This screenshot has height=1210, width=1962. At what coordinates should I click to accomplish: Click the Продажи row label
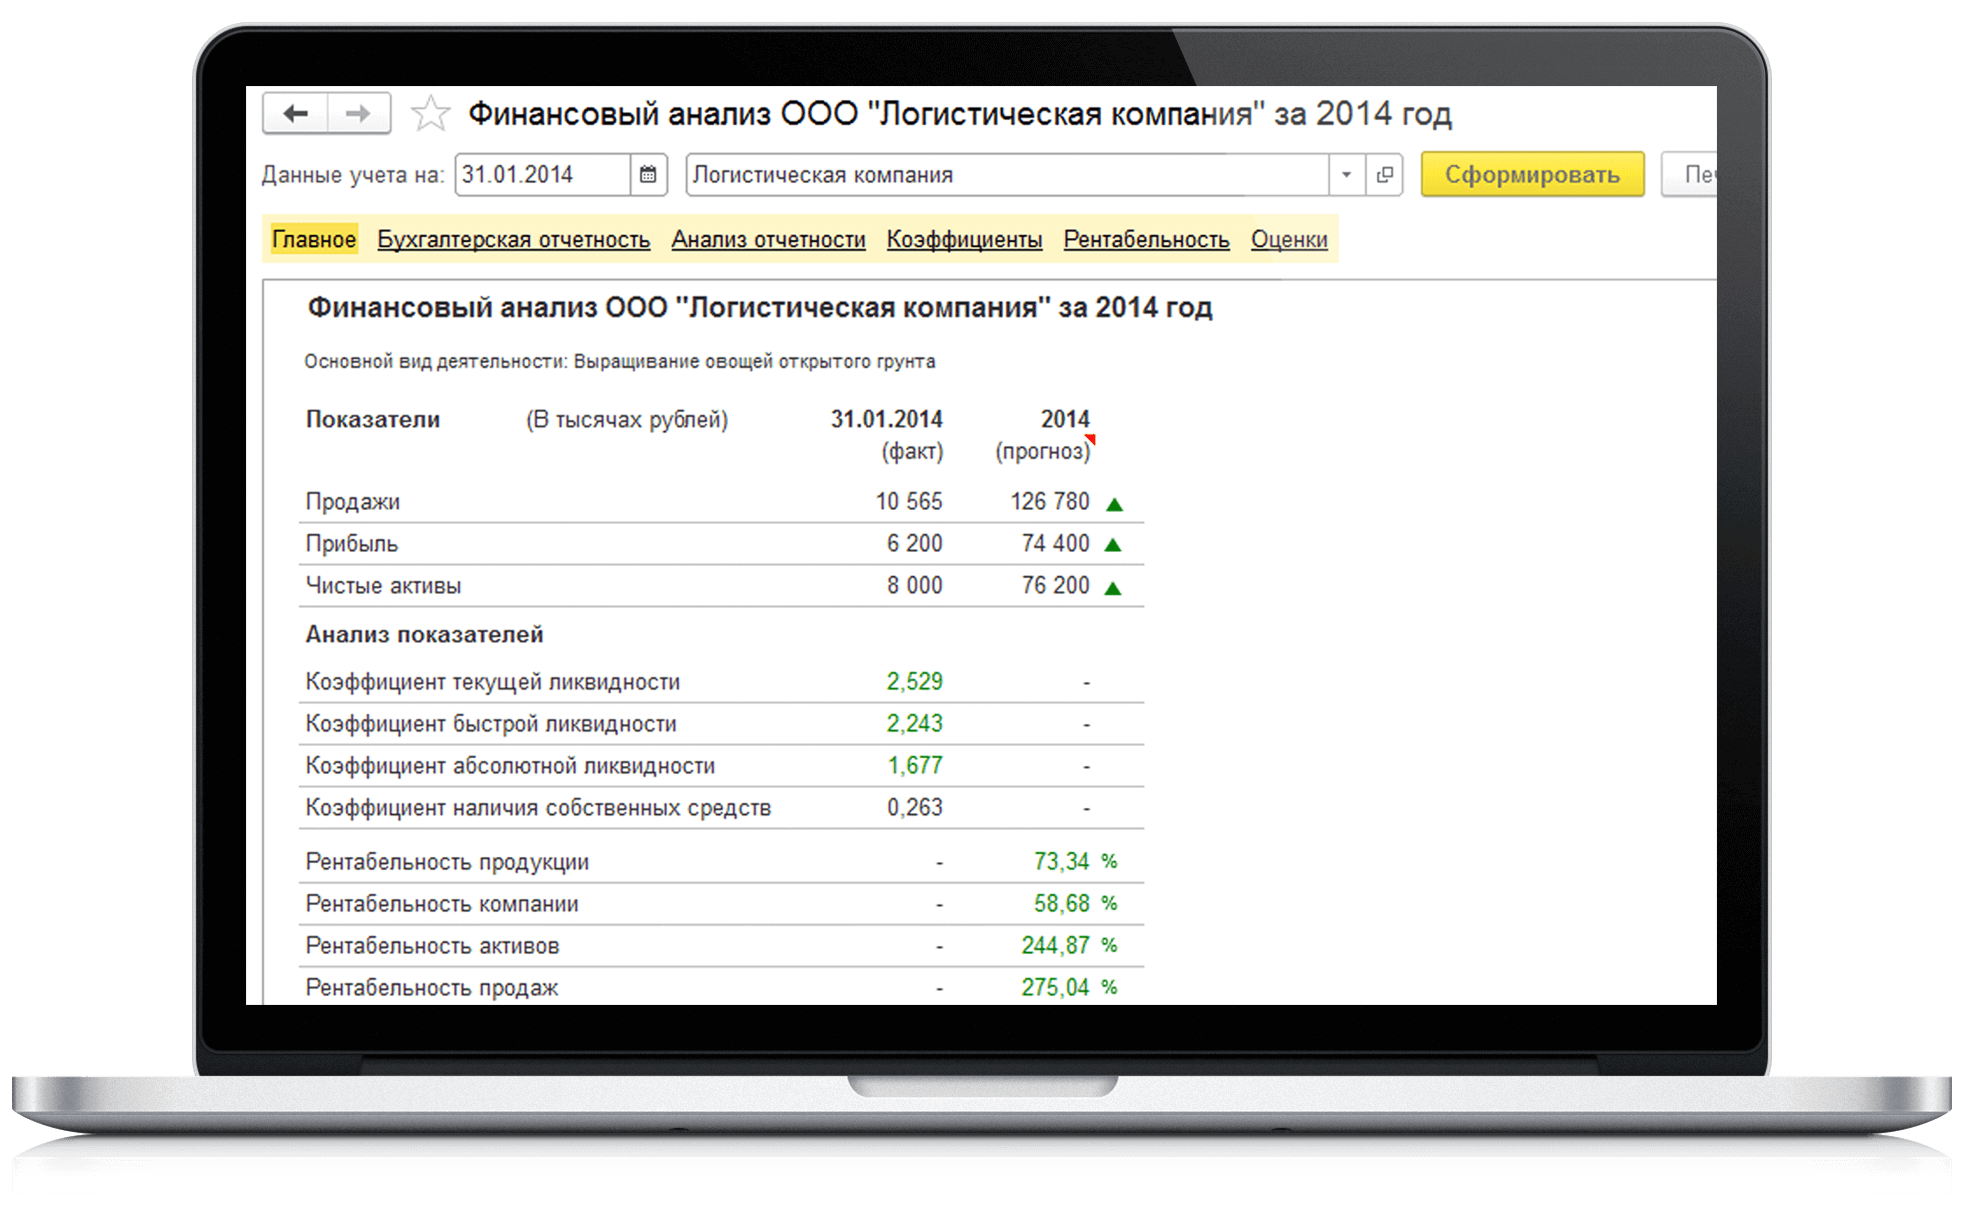point(353,502)
